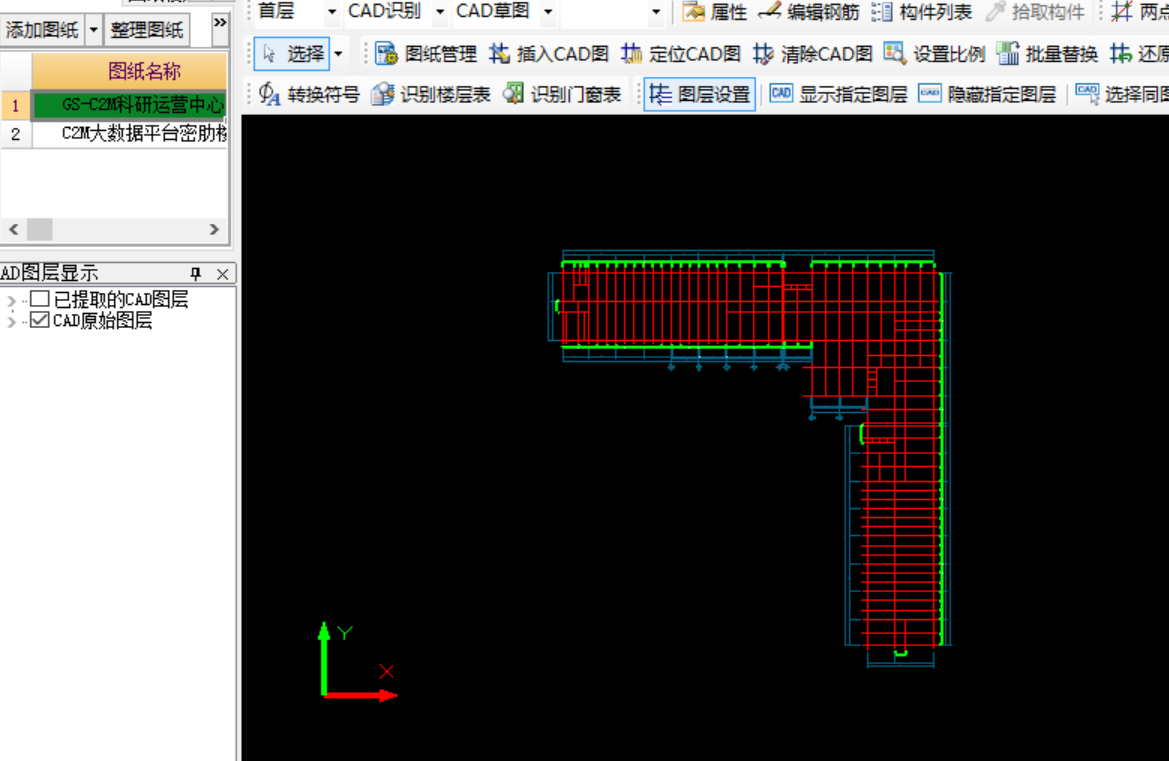Open the 选择 tool dropdown arrow
Image resolution: width=1169 pixels, height=761 pixels.
[338, 54]
